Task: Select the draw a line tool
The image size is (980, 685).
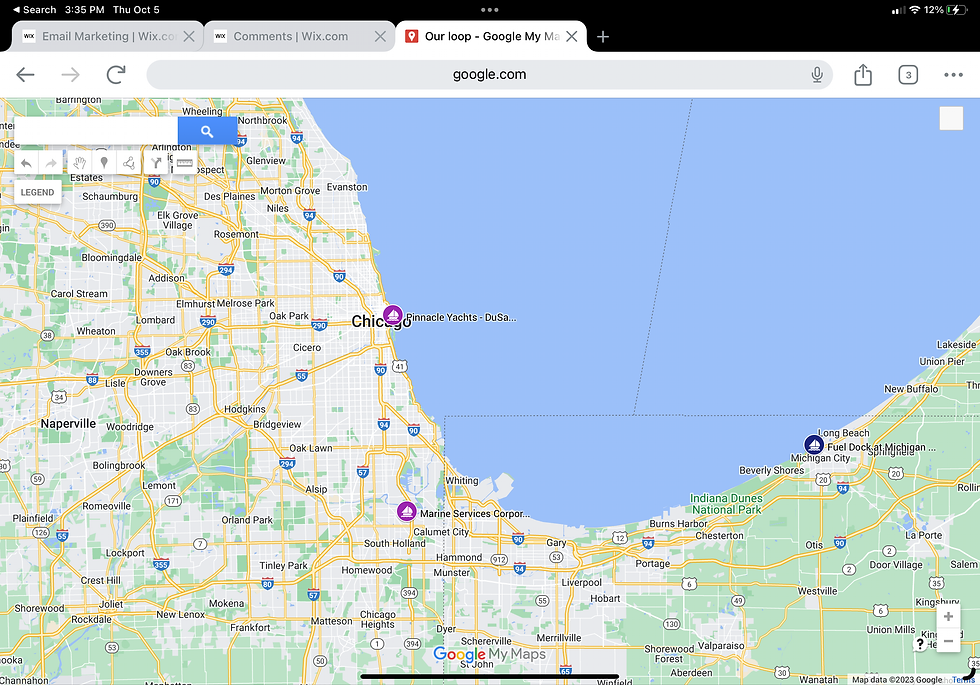Action: [128, 164]
